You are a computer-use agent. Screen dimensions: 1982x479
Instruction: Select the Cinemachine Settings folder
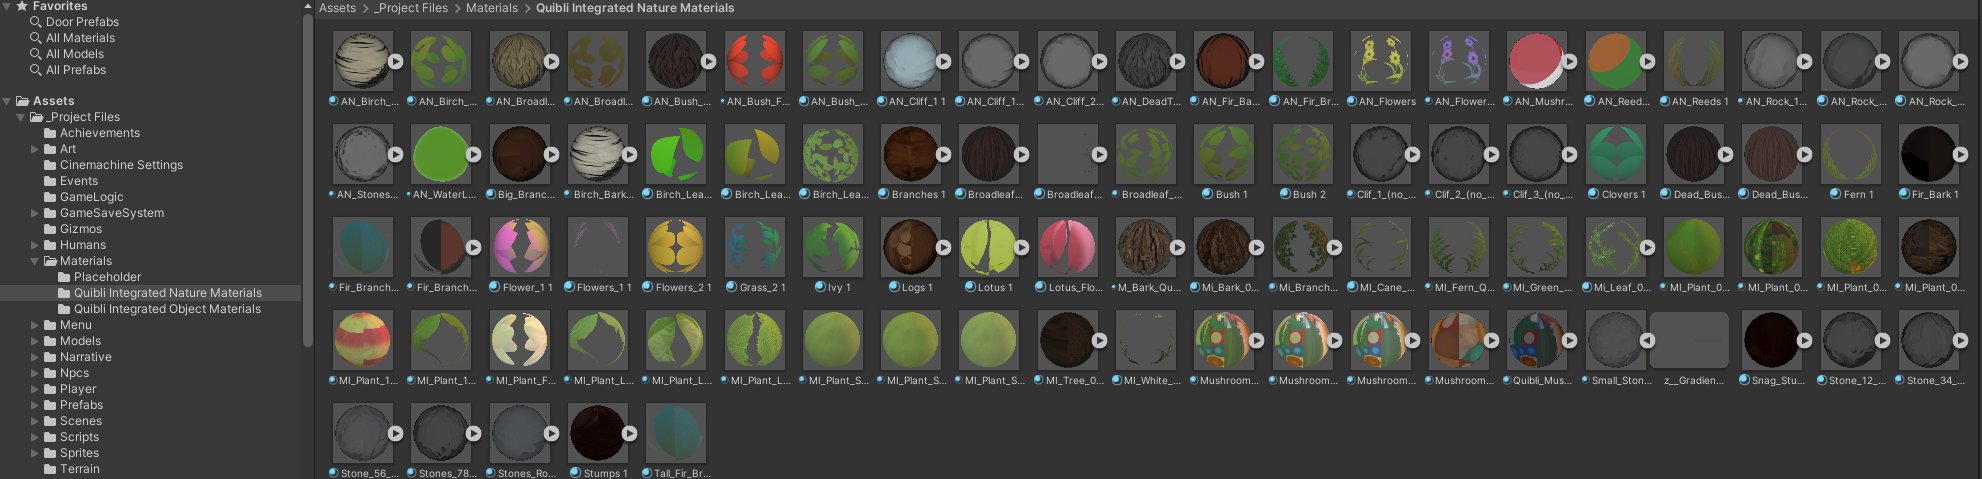[121, 165]
